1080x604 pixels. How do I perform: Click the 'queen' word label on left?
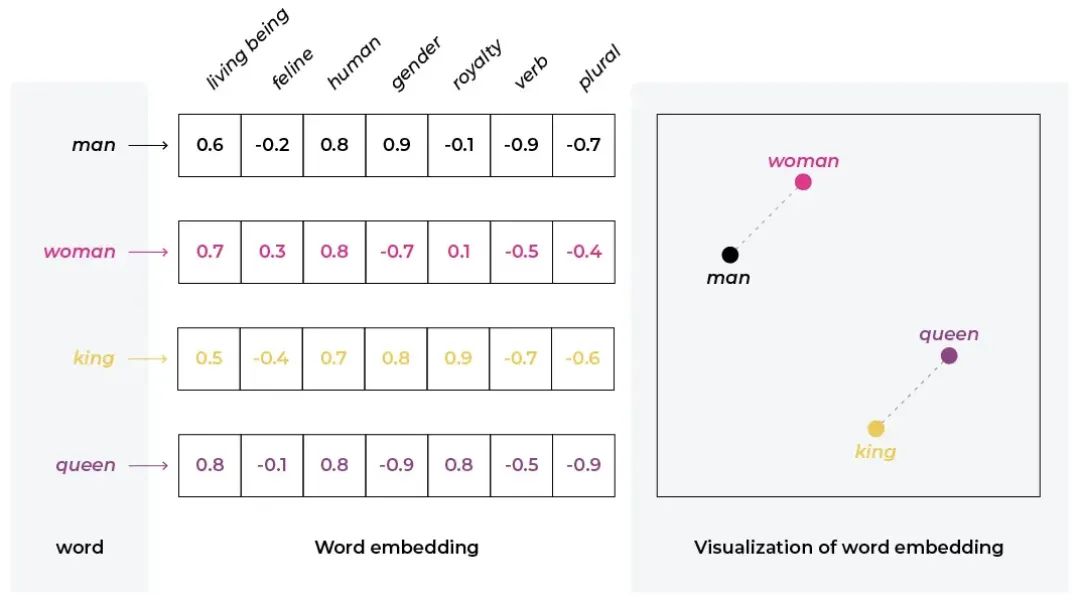pos(85,465)
